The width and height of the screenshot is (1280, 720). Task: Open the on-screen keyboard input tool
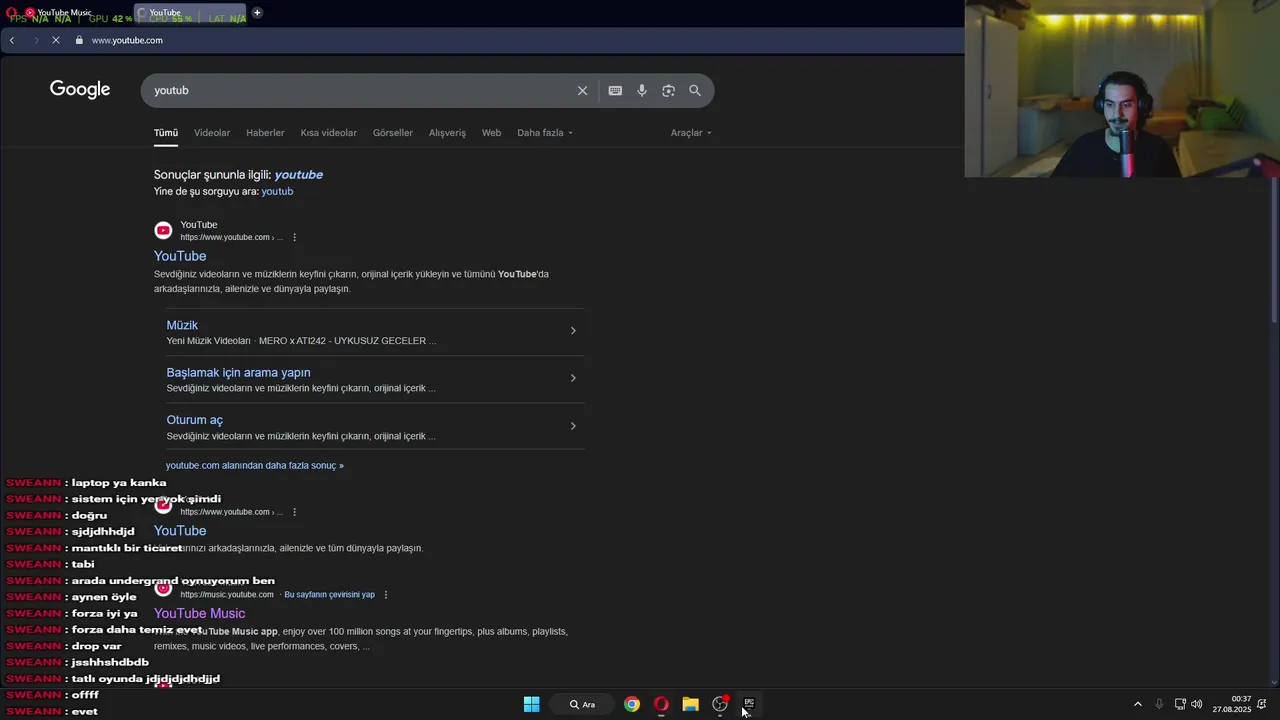(x=615, y=90)
